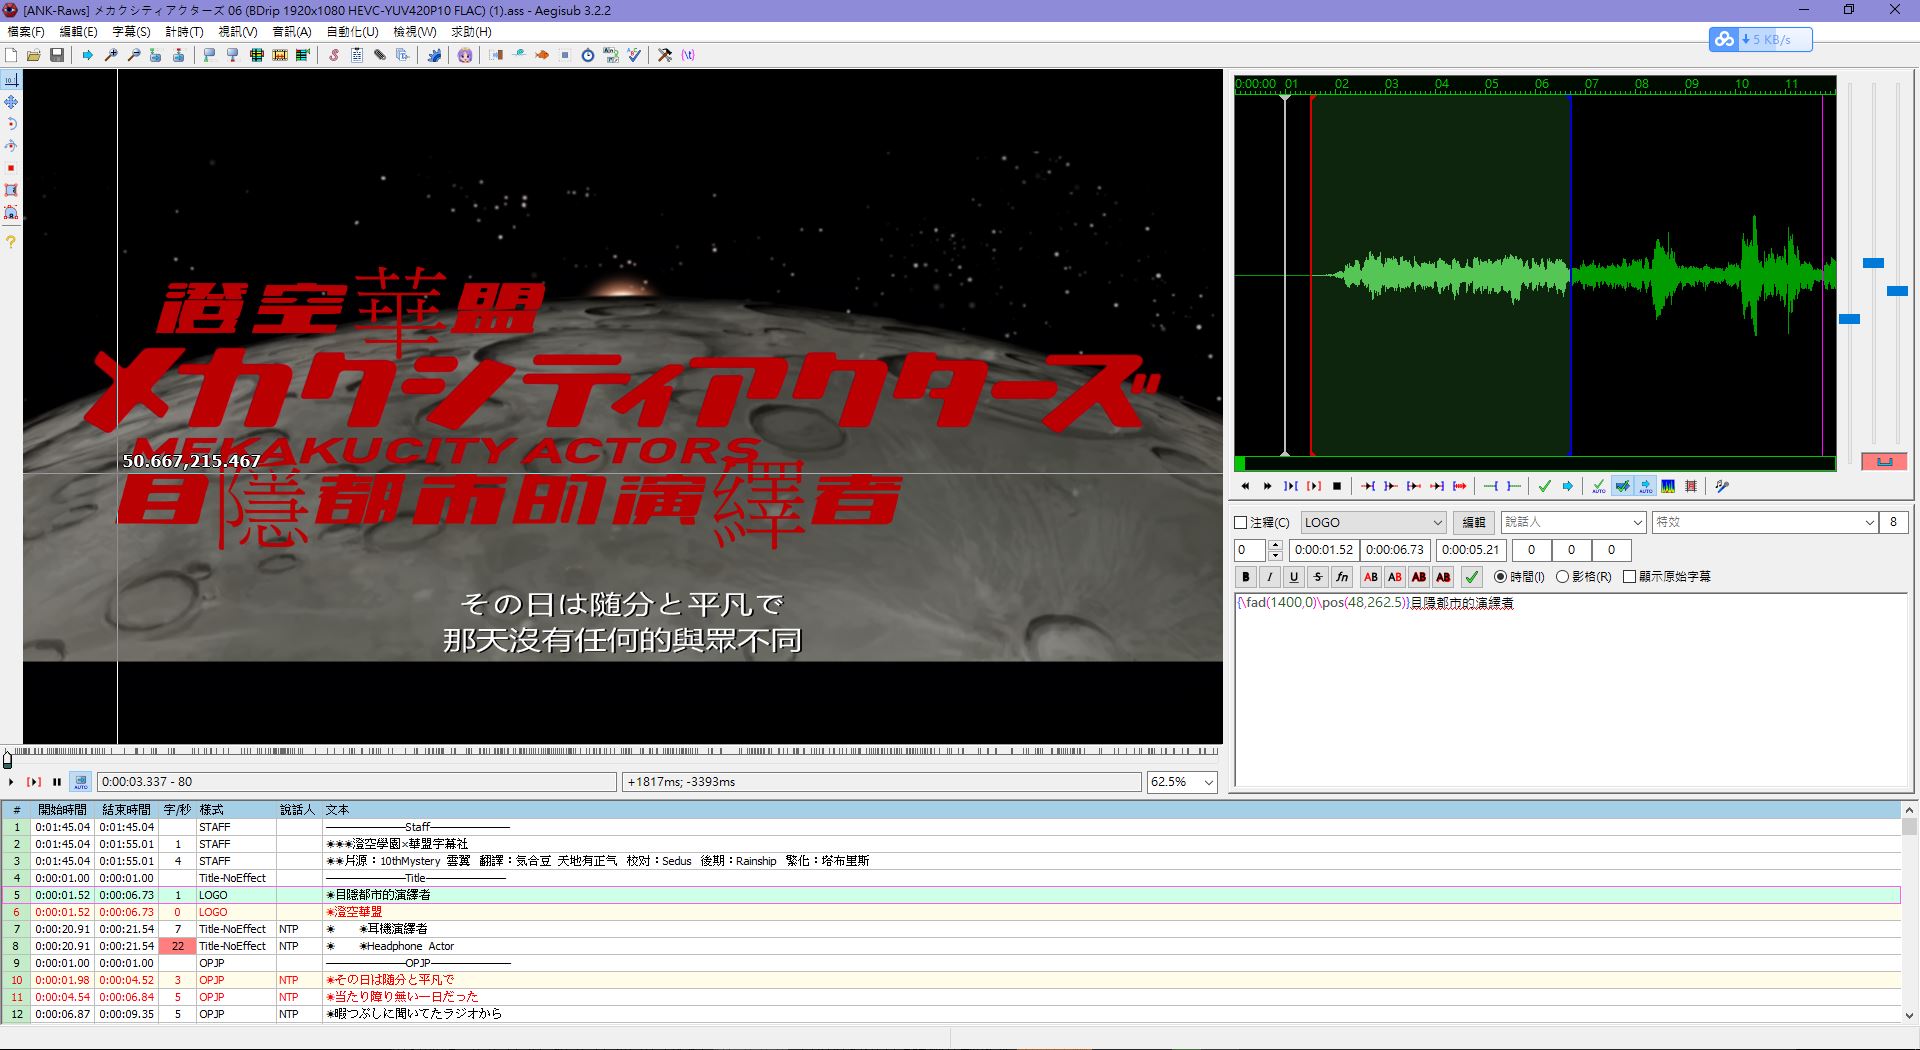Add lead-in to audio selection

coord(1491,486)
